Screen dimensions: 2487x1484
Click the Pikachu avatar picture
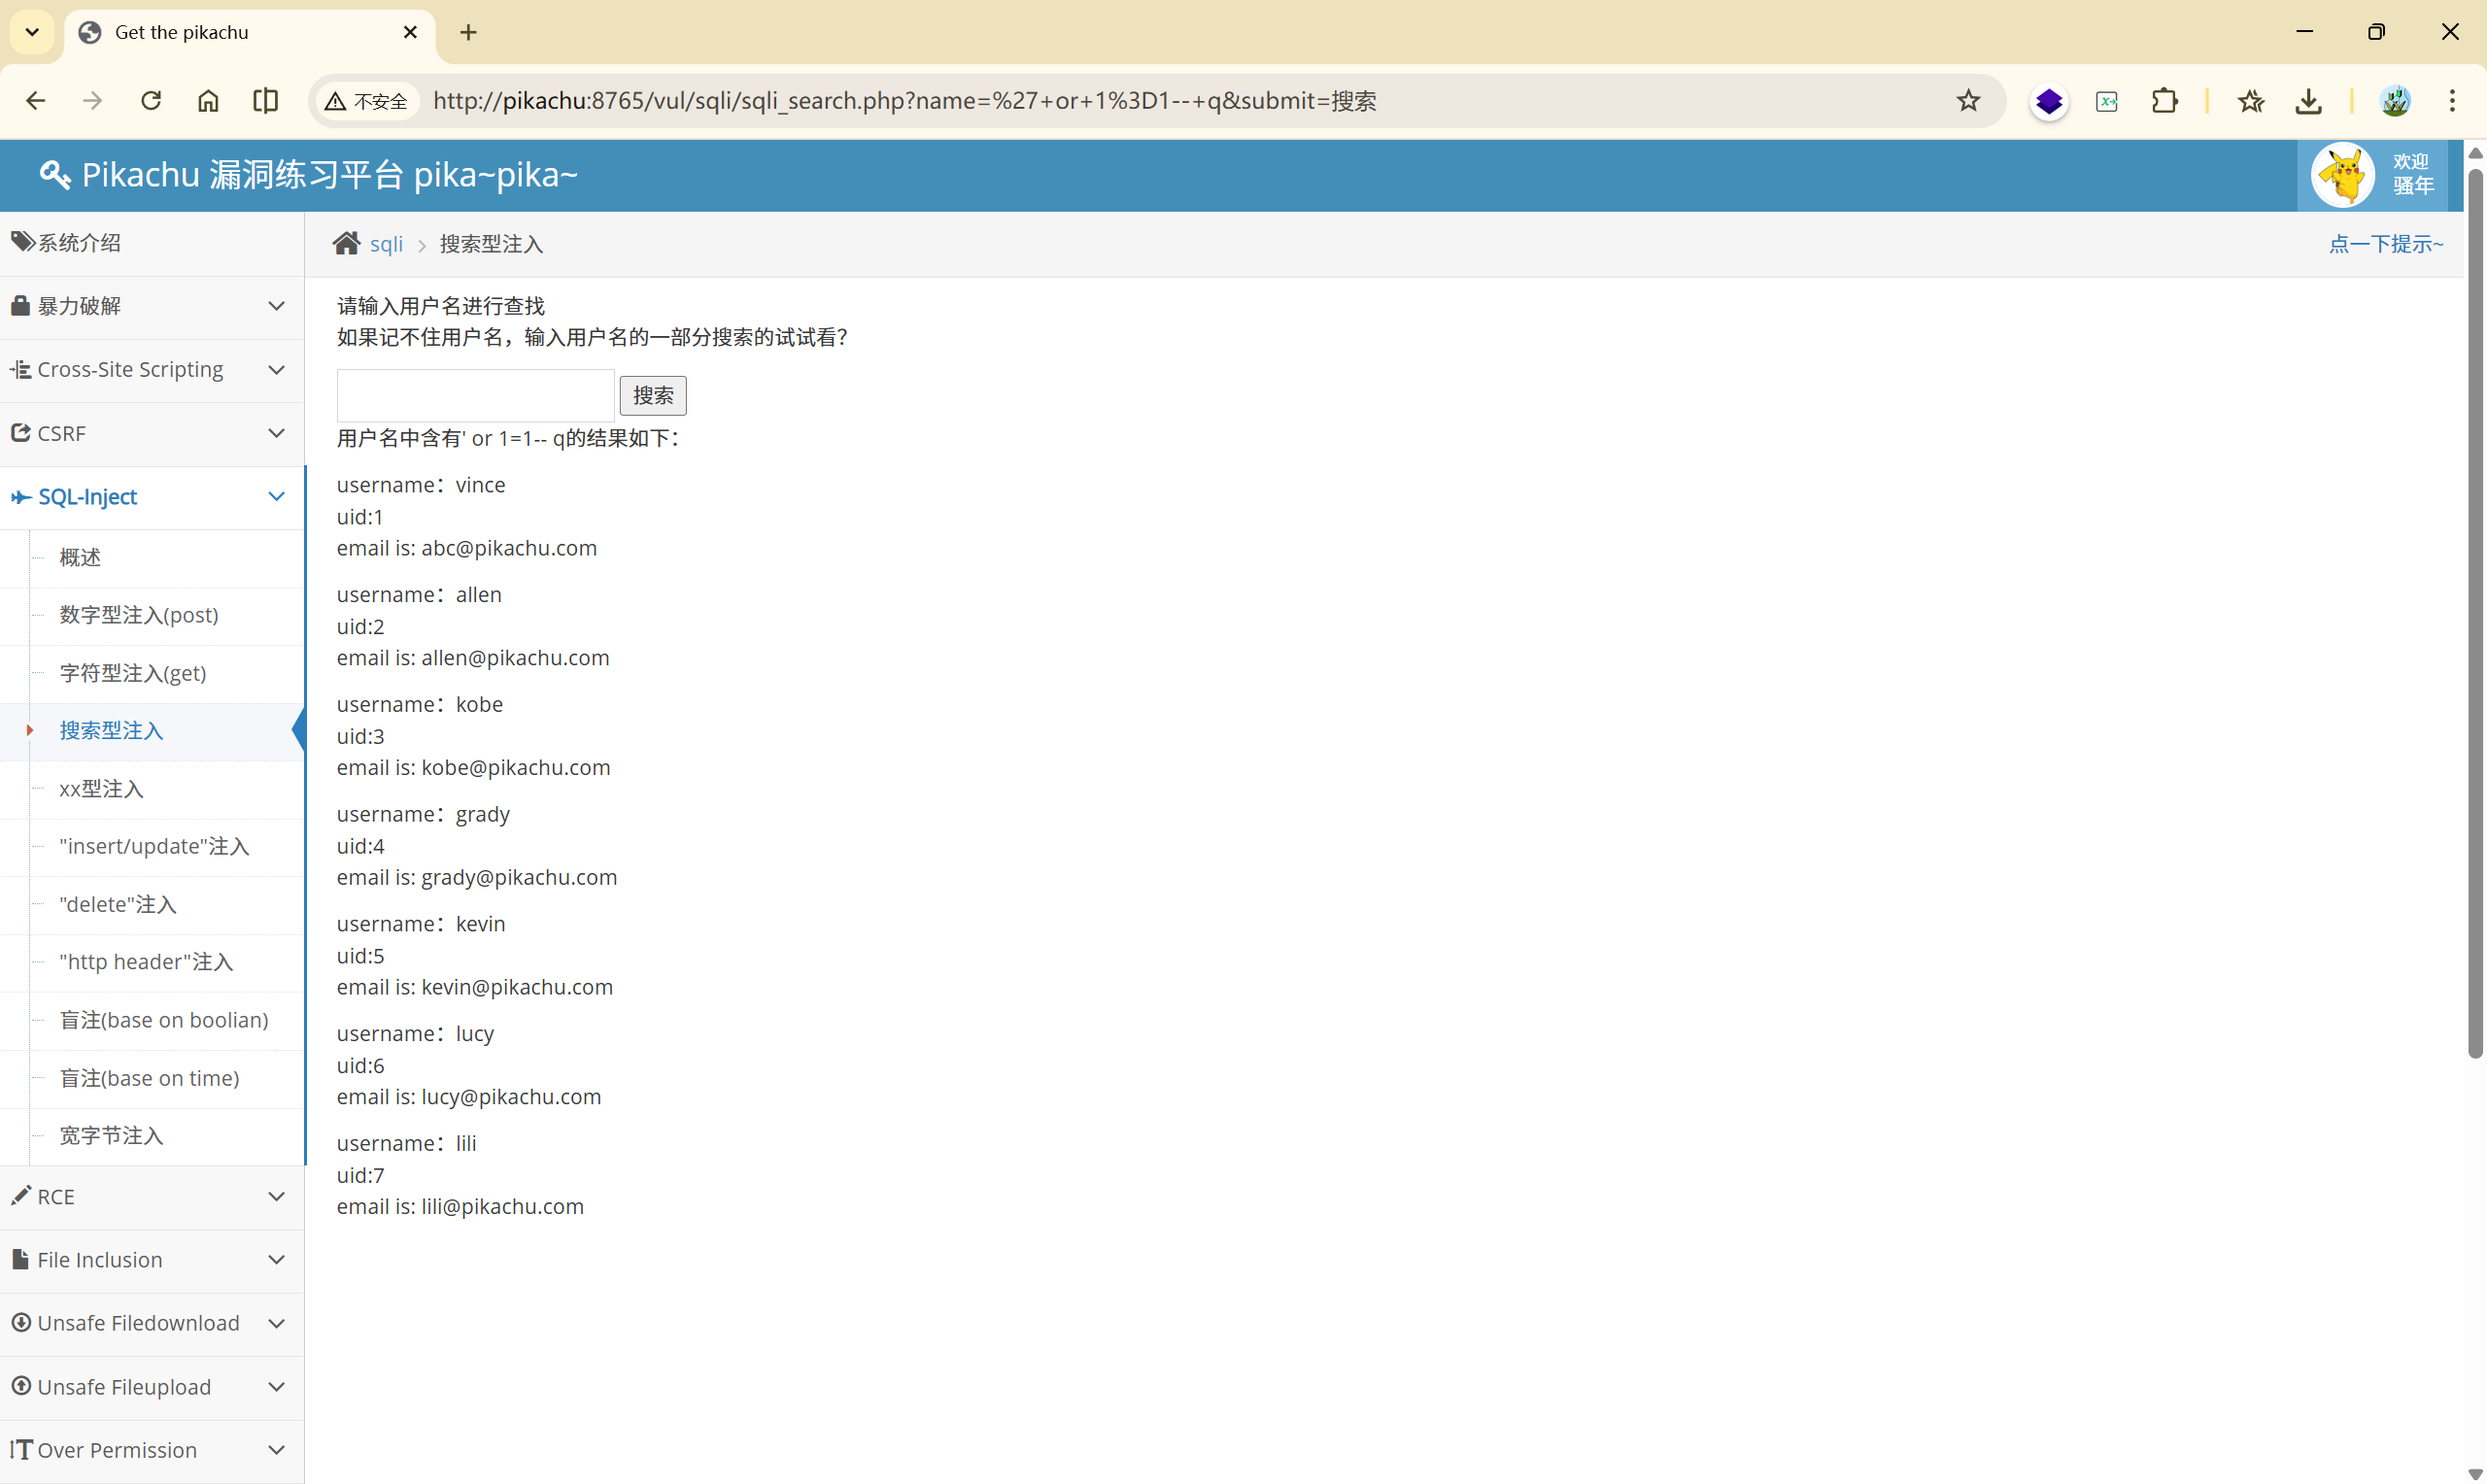point(2342,175)
